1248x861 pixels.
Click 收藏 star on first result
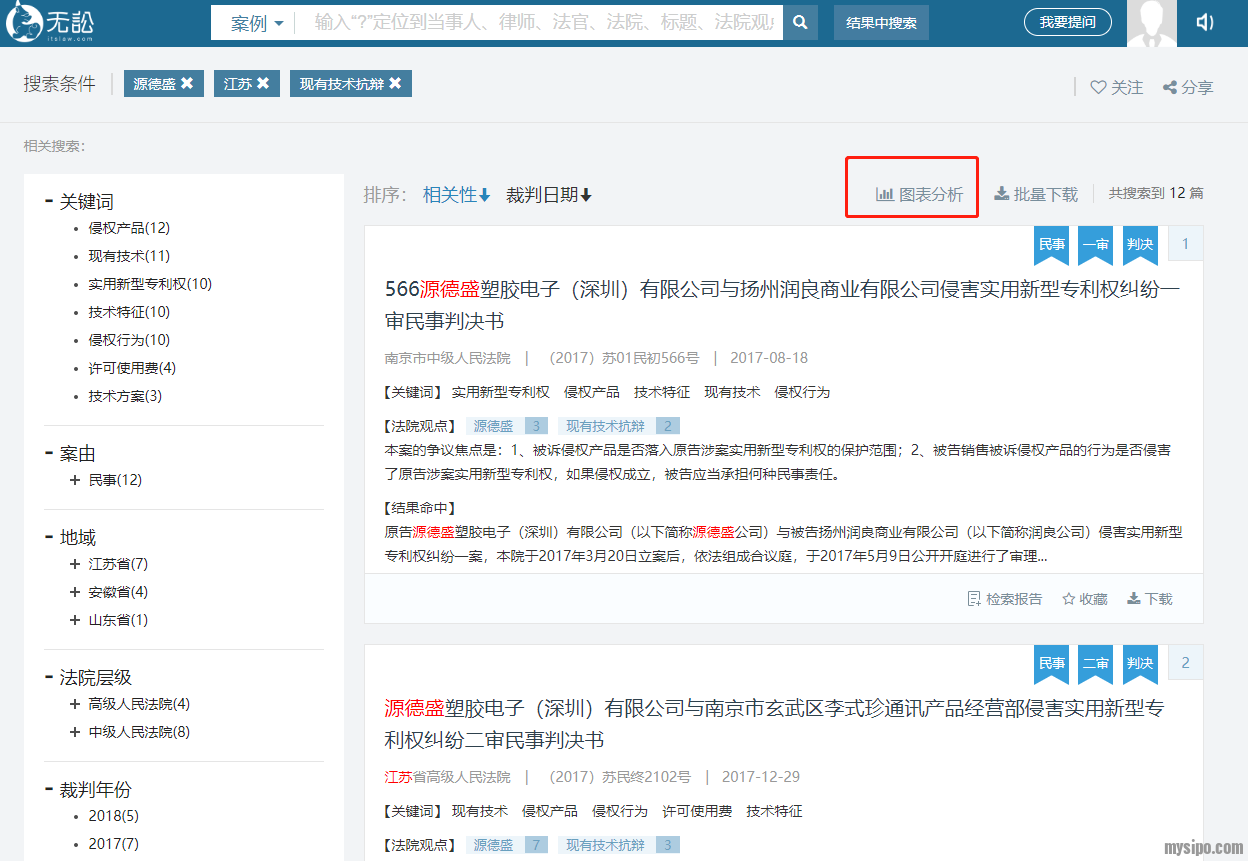coord(1069,599)
